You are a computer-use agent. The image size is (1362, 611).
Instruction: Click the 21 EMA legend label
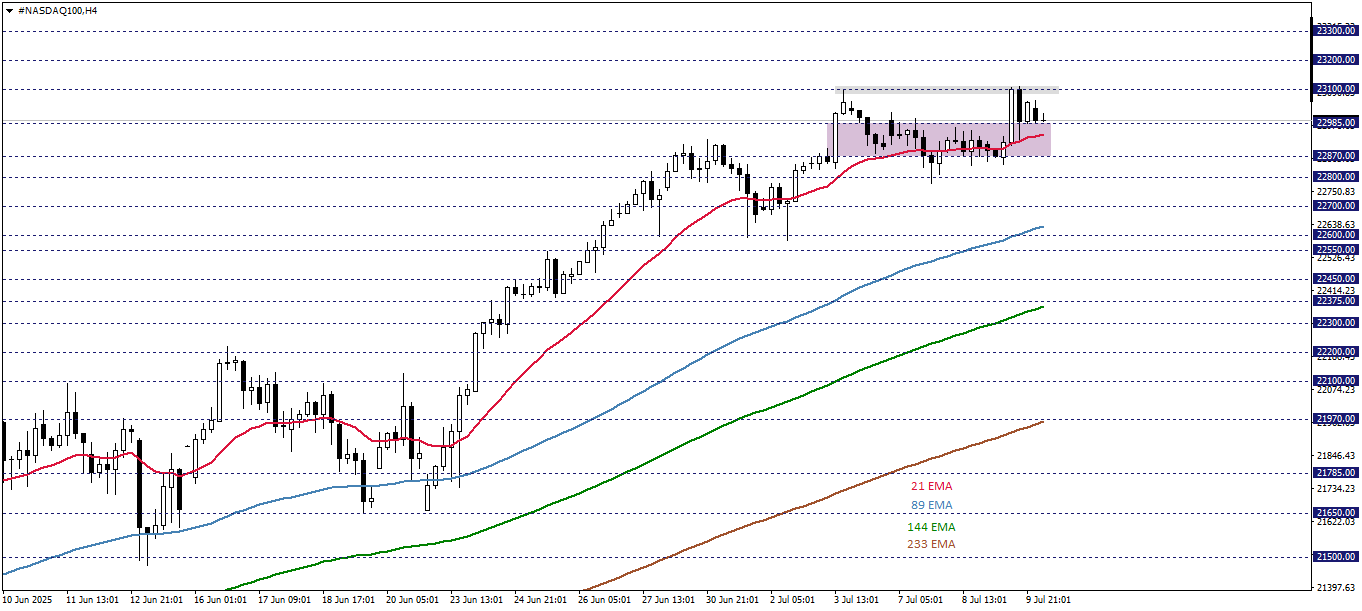(932, 486)
